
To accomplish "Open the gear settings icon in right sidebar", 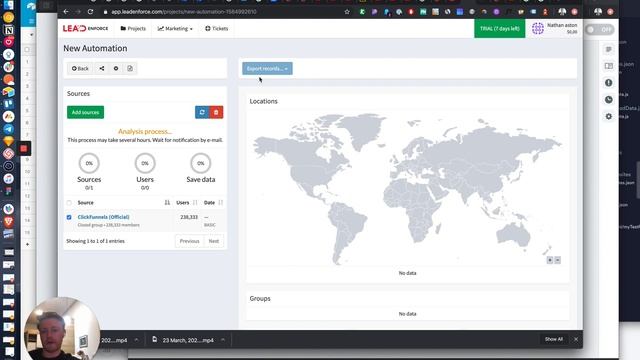I will pos(609,116).
